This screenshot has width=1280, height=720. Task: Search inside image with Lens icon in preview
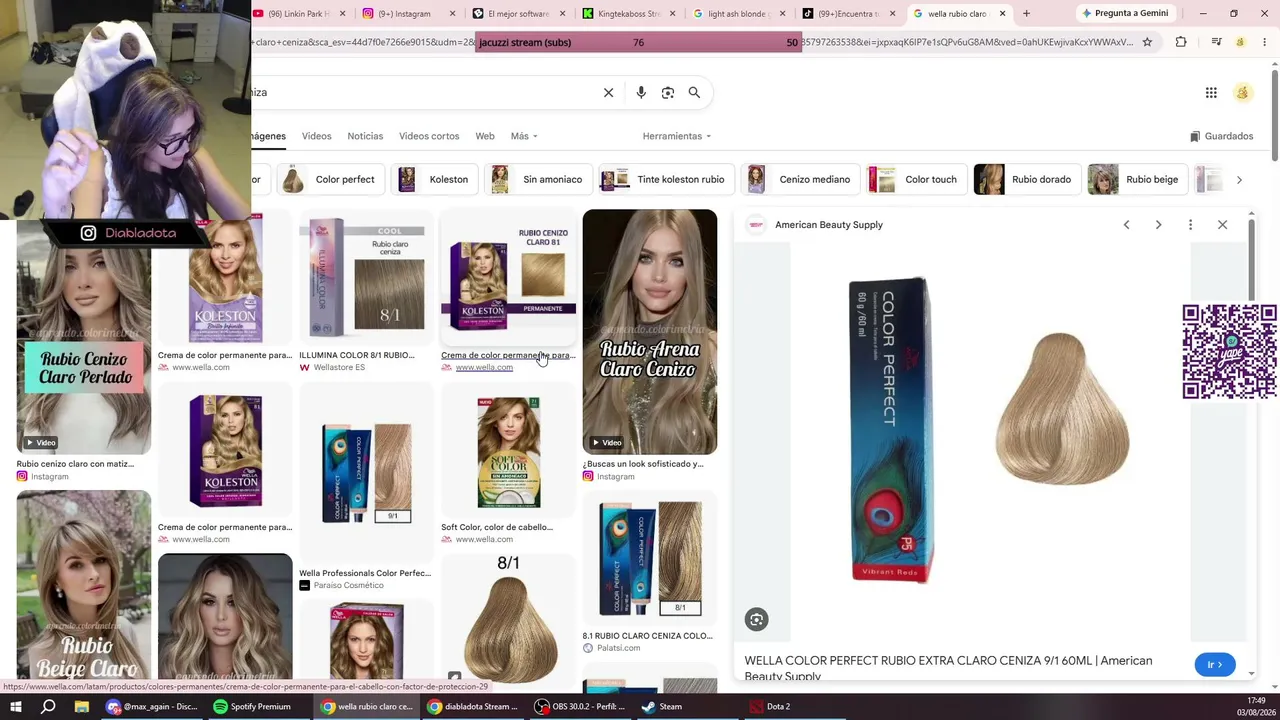pos(756,620)
